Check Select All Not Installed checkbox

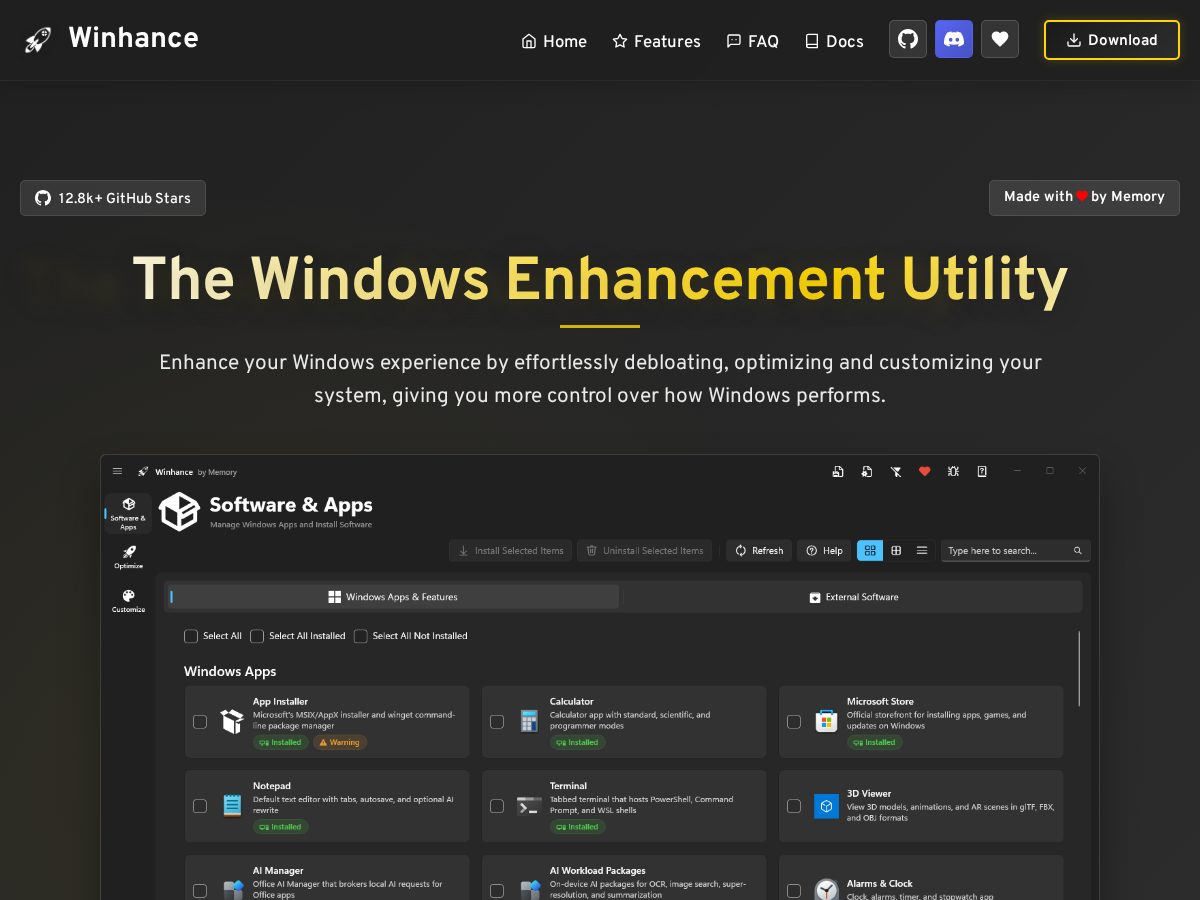click(361, 636)
